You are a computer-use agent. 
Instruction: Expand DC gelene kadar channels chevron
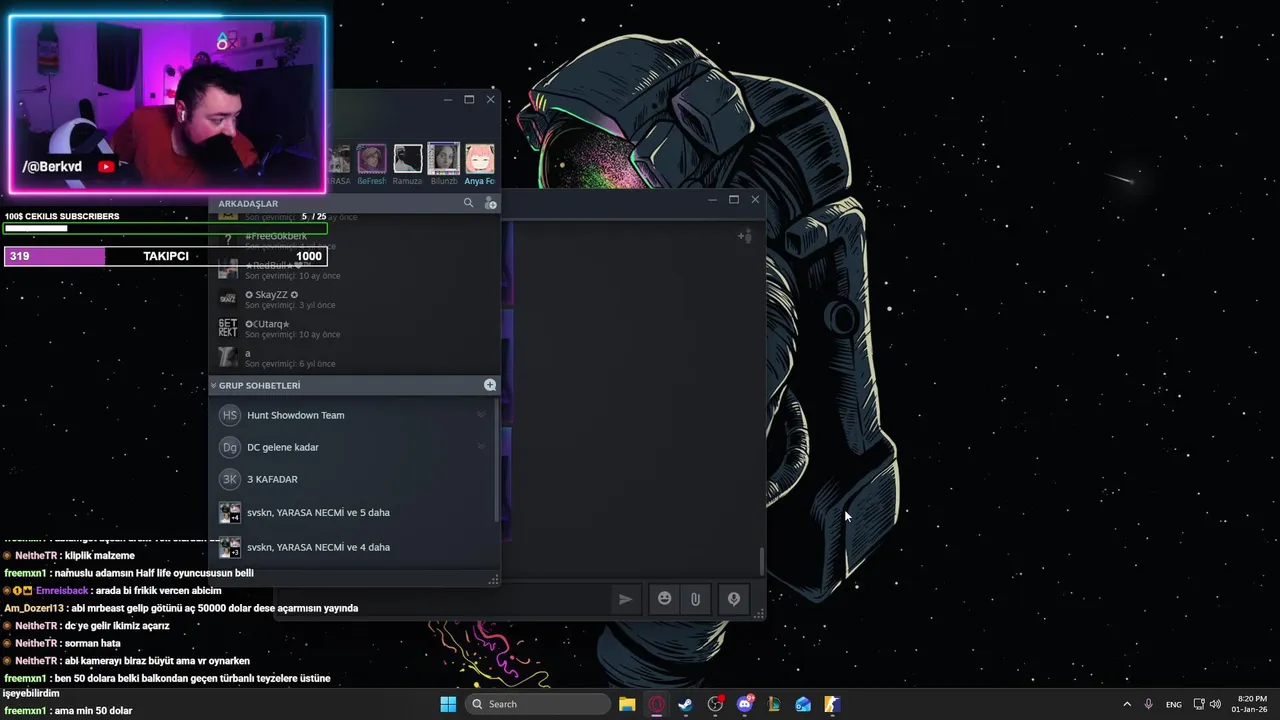[481, 447]
